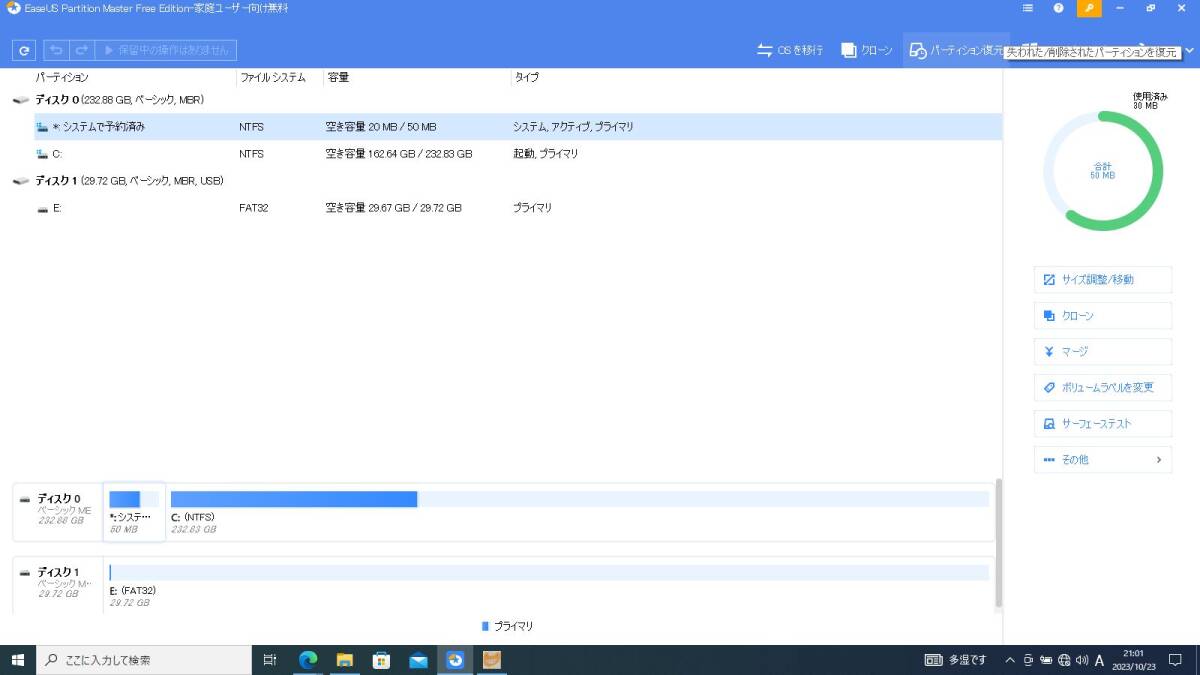This screenshot has height=675, width=1200.
Task: Open Microsoft Store from taskbar
Action: (x=381, y=660)
